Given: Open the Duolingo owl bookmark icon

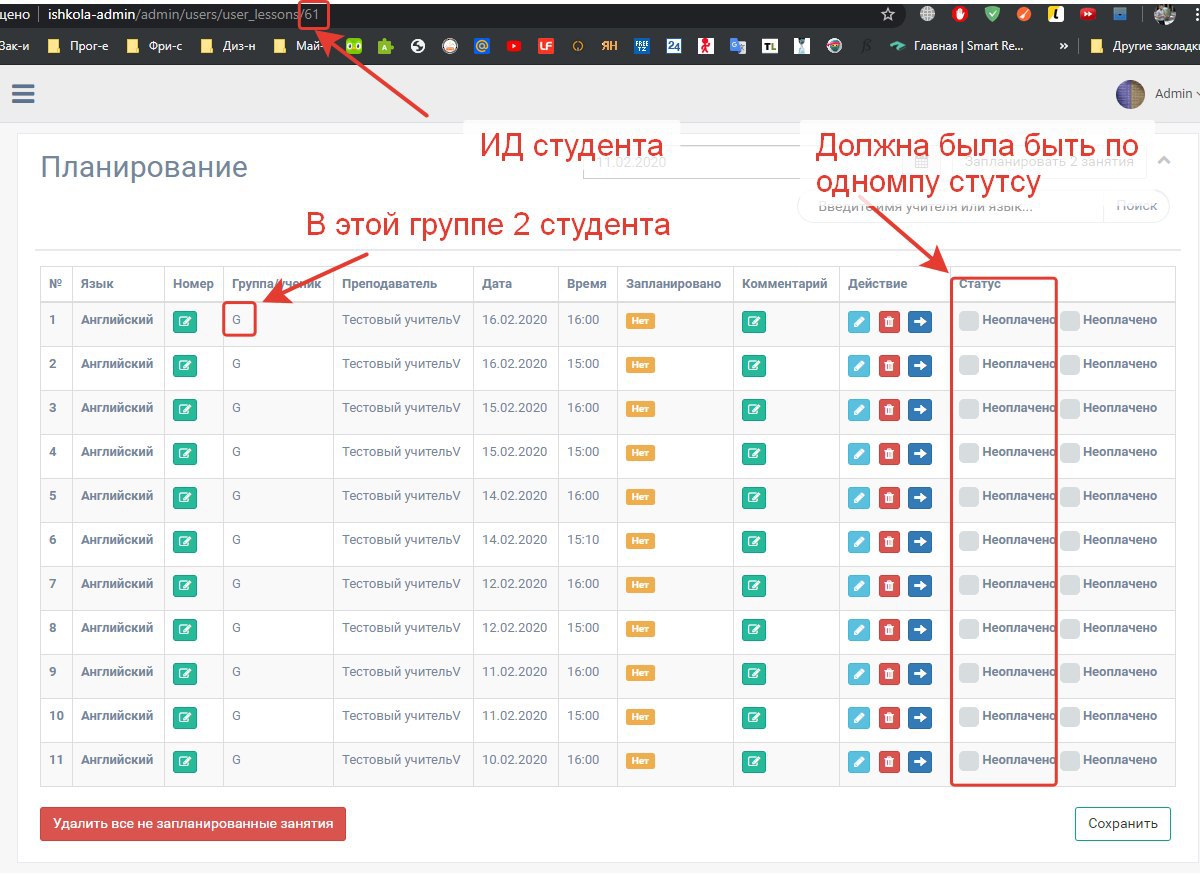Looking at the screenshot, I should coord(354,45).
